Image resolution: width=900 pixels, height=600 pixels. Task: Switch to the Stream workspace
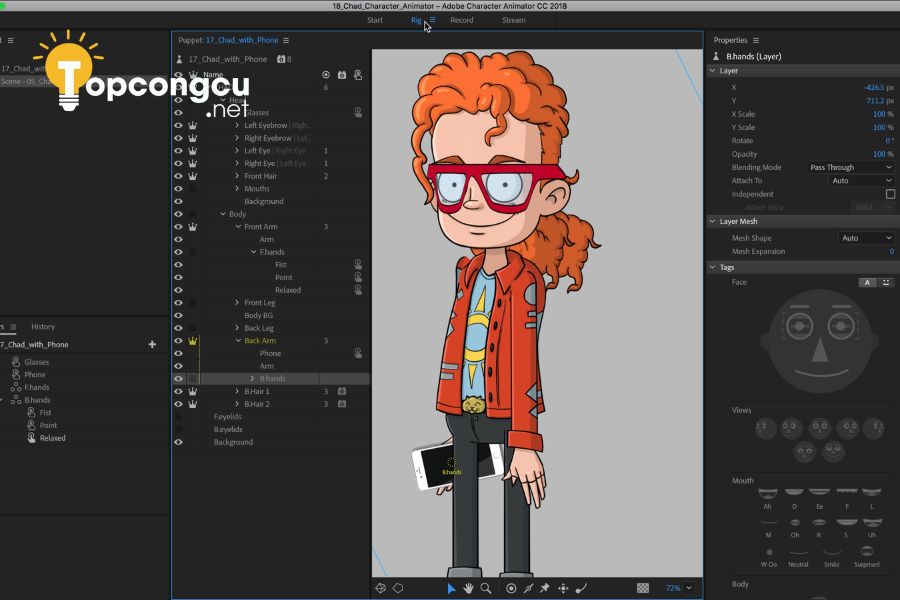514,20
